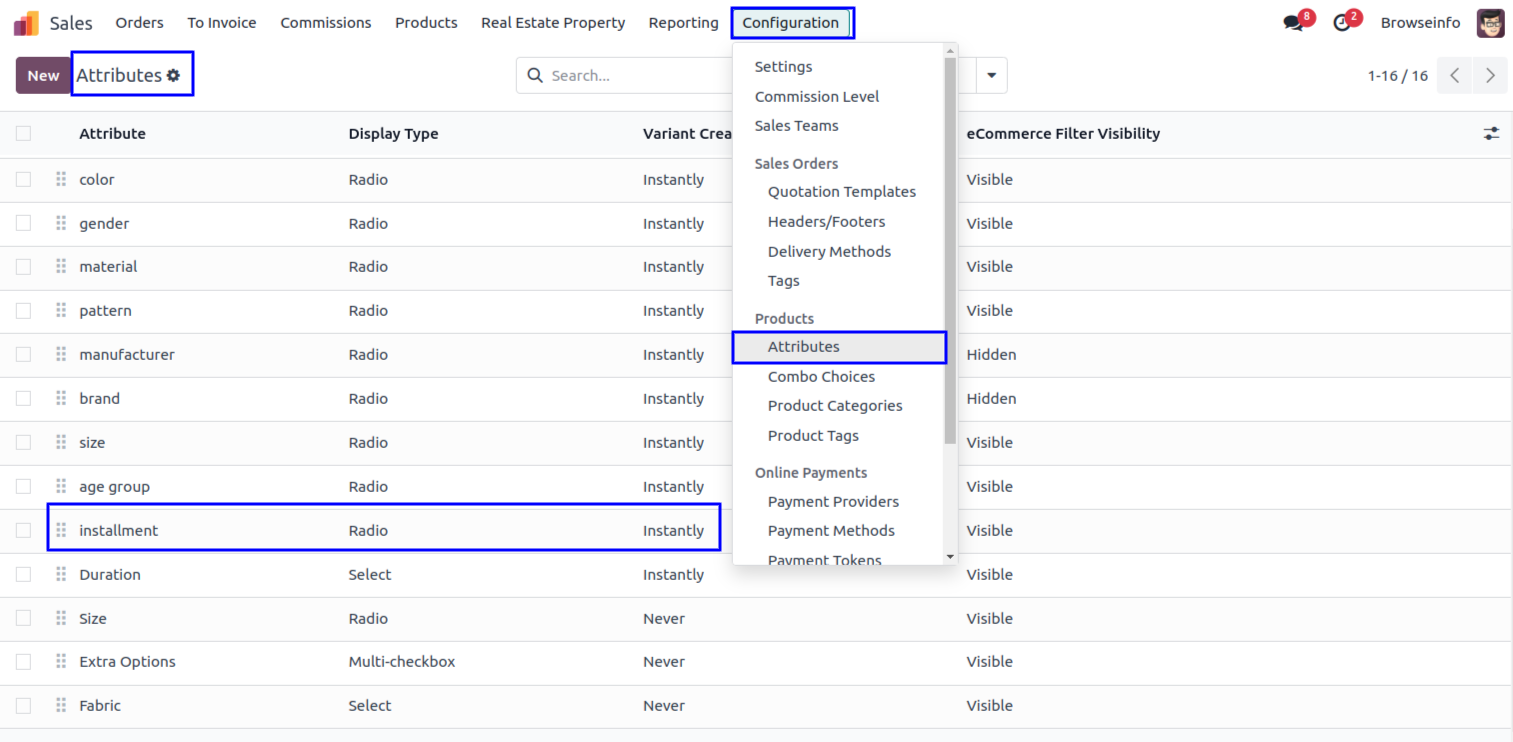1513x742 pixels.
Task: Open the activities clock icon
Action: pyautogui.click(x=1342, y=23)
